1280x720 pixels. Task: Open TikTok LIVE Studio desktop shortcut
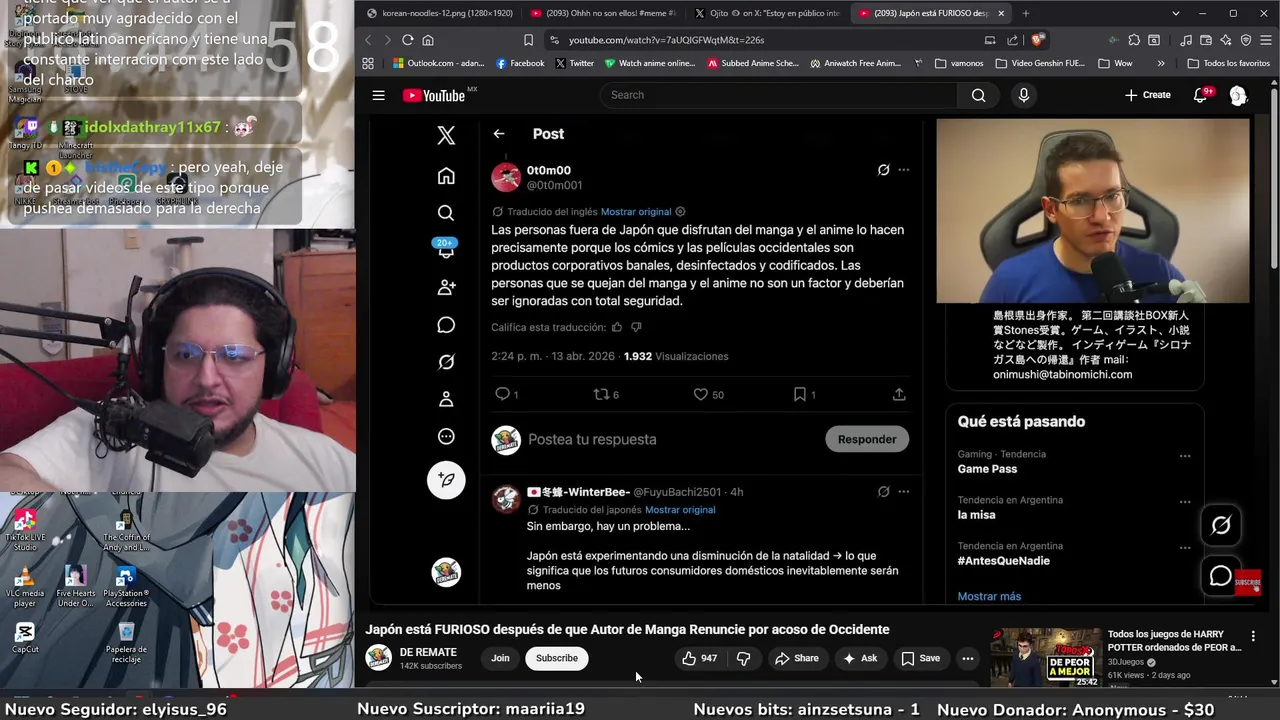[25, 530]
